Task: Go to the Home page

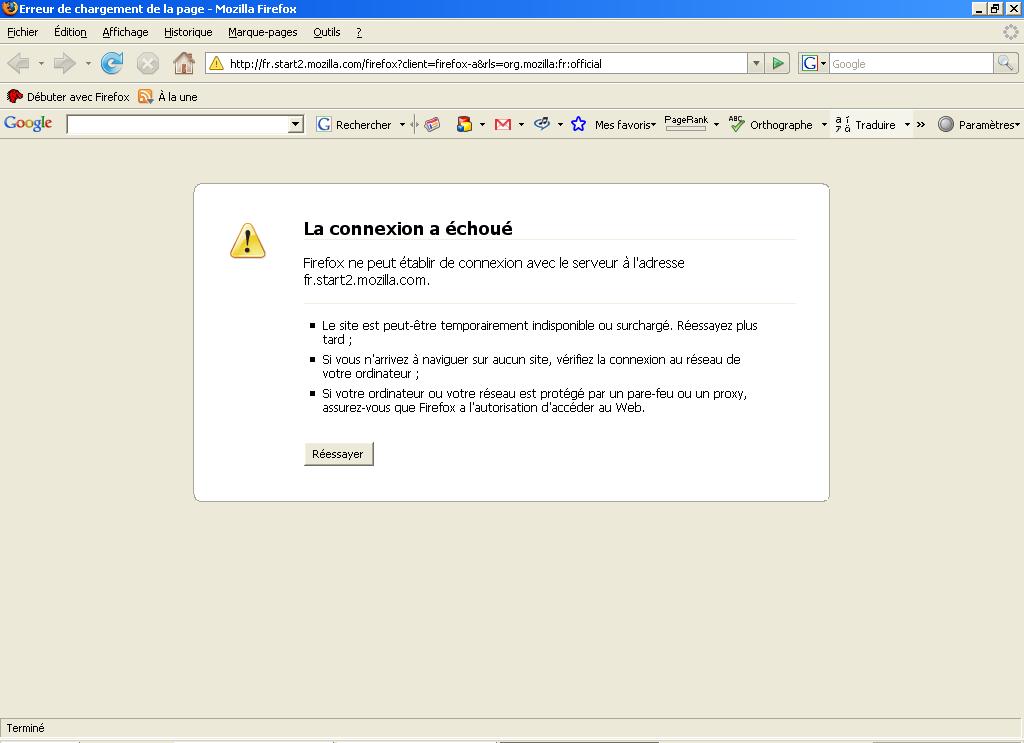Action: point(184,63)
